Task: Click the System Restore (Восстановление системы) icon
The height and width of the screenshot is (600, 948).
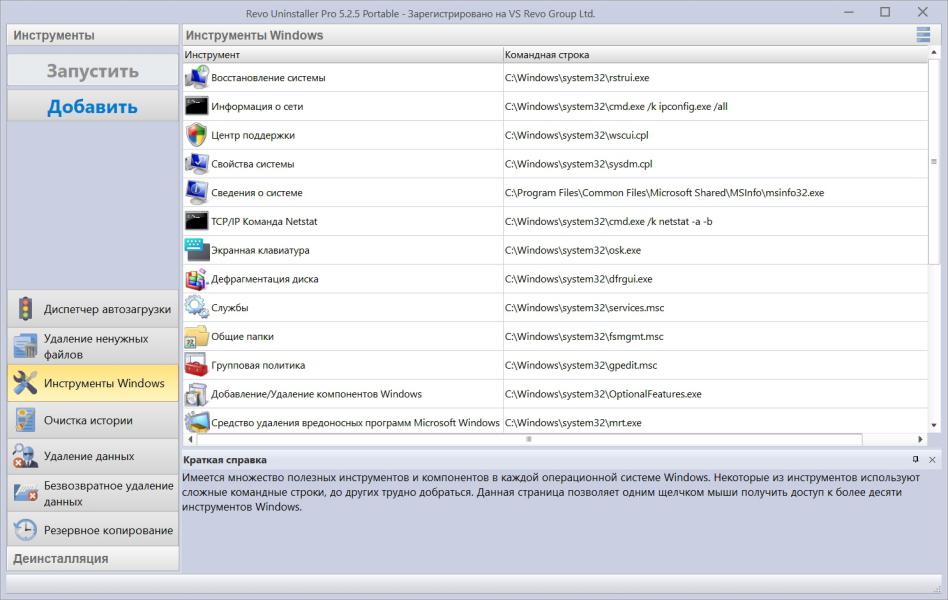Action: (x=196, y=77)
